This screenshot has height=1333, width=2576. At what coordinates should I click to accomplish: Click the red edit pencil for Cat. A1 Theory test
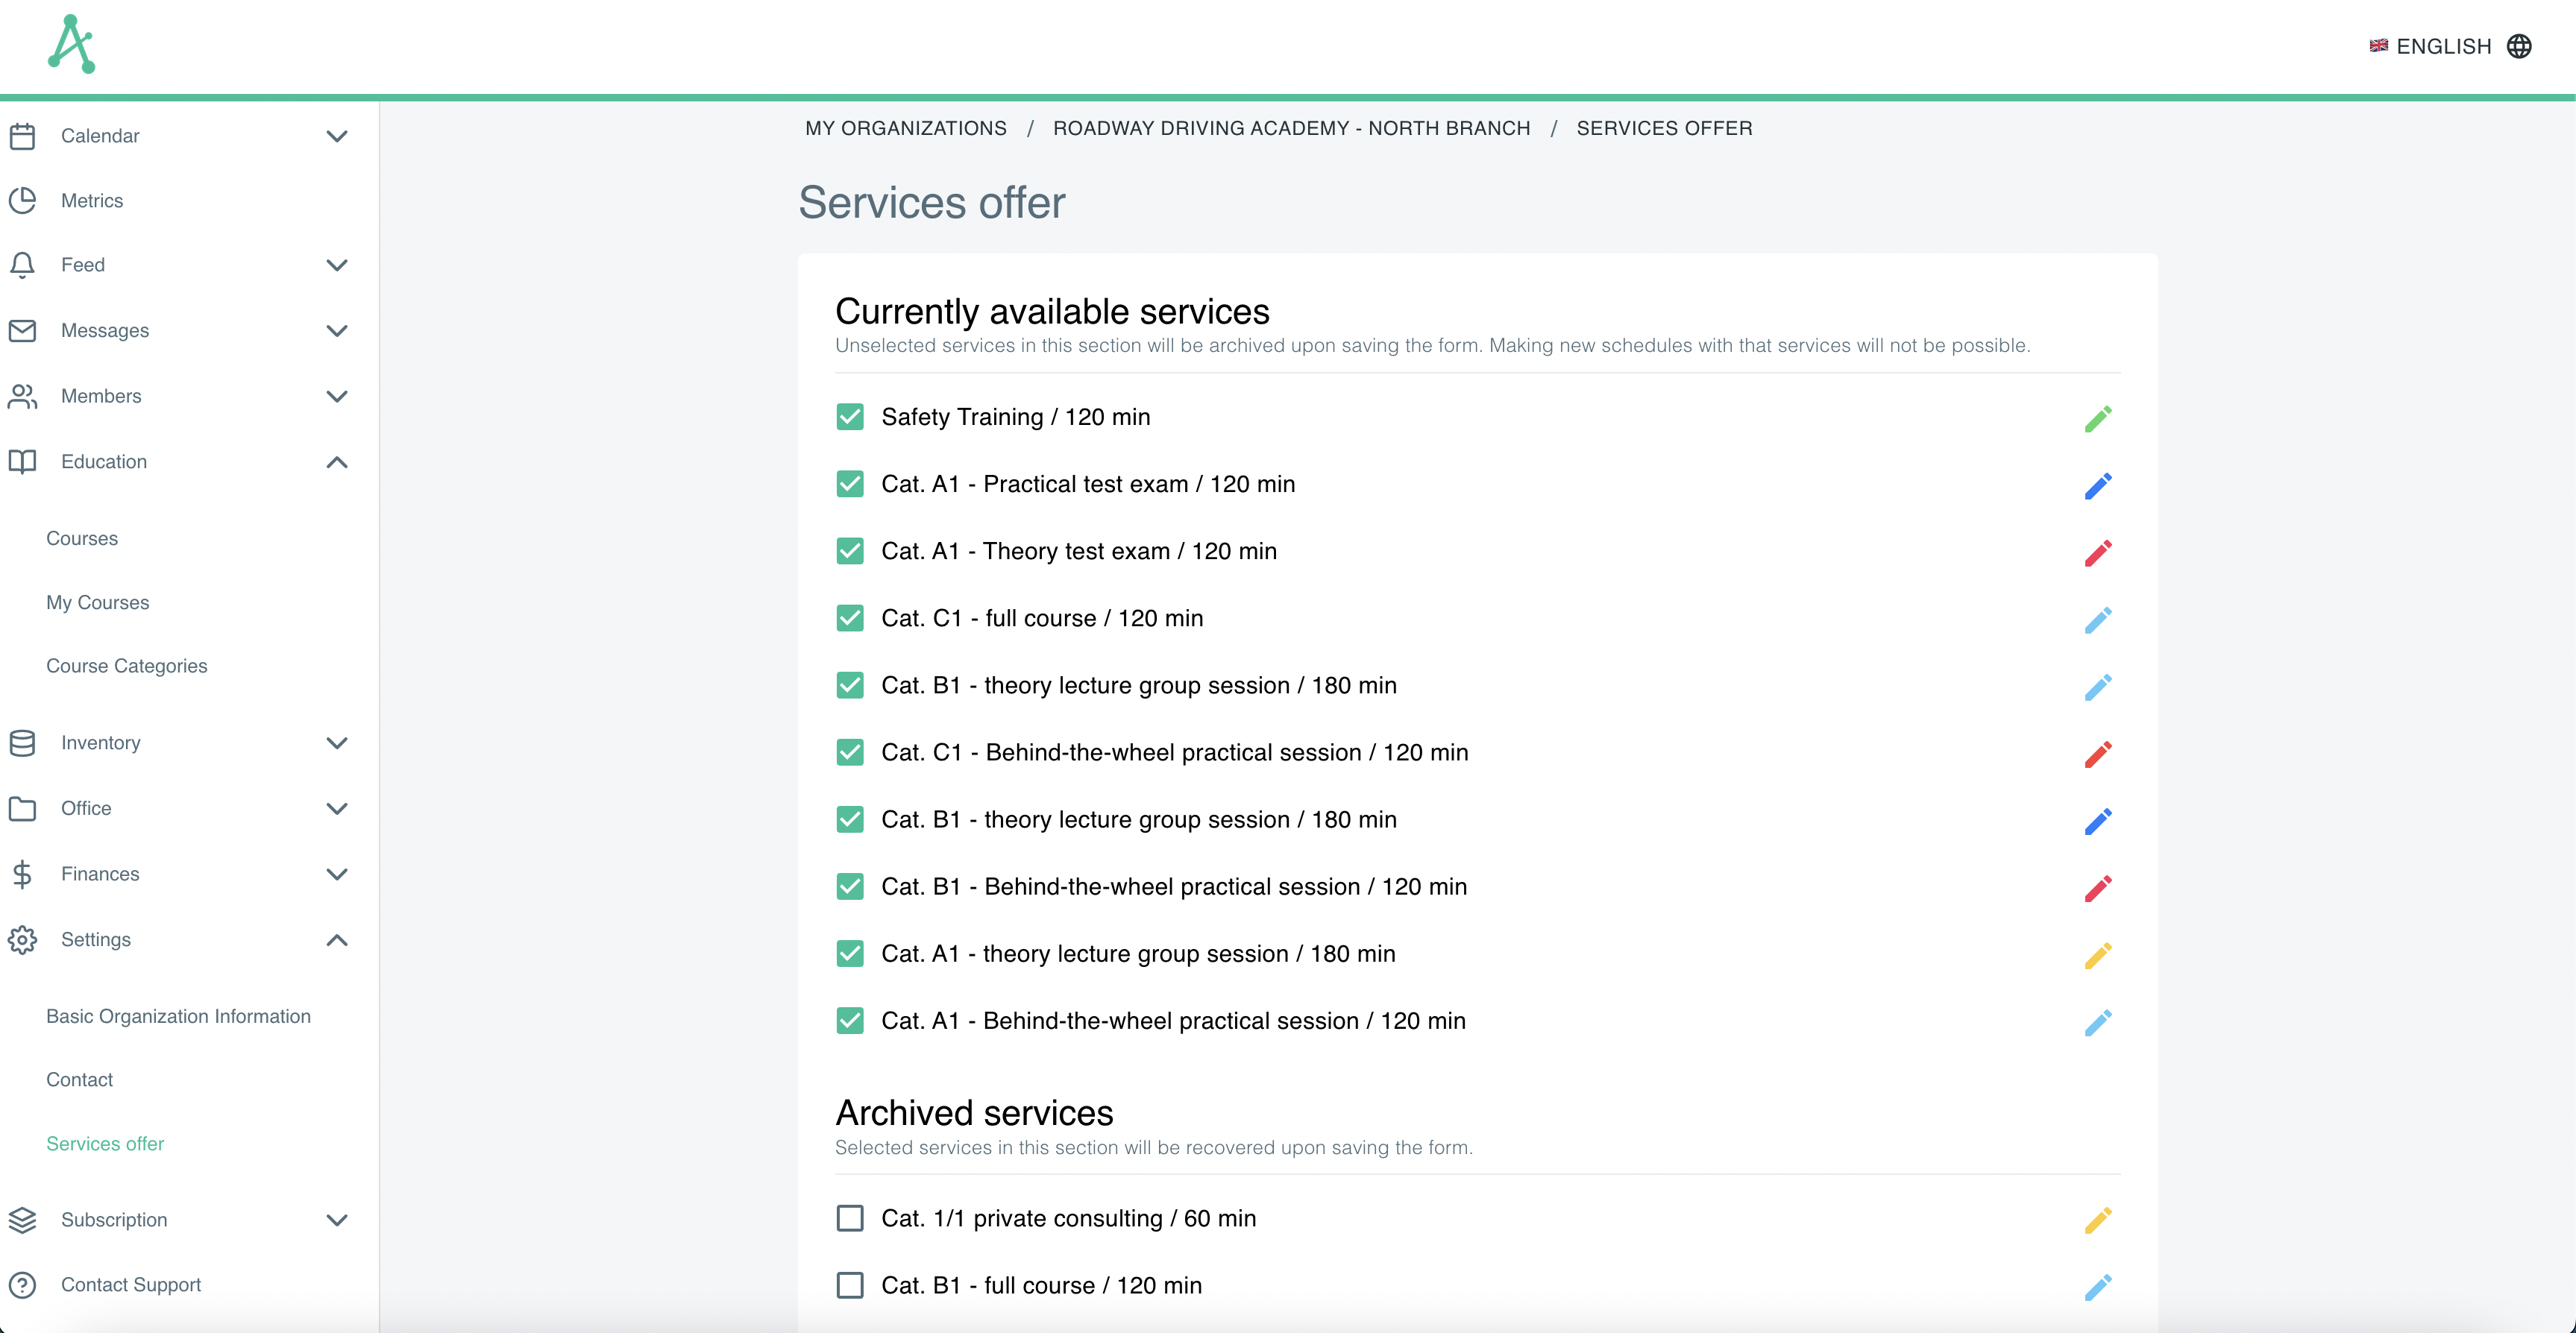[2099, 551]
